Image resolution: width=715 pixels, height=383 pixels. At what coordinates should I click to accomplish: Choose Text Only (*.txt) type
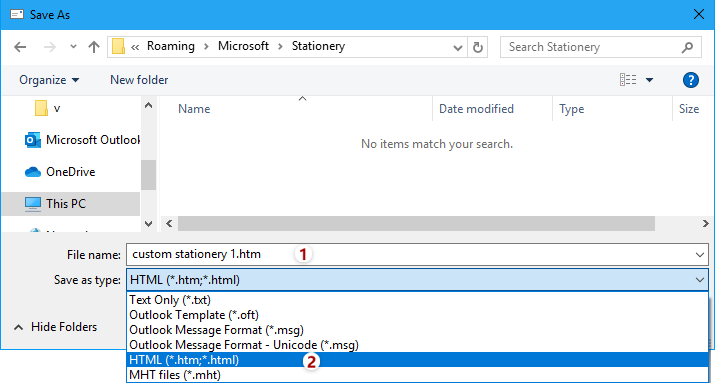417,300
